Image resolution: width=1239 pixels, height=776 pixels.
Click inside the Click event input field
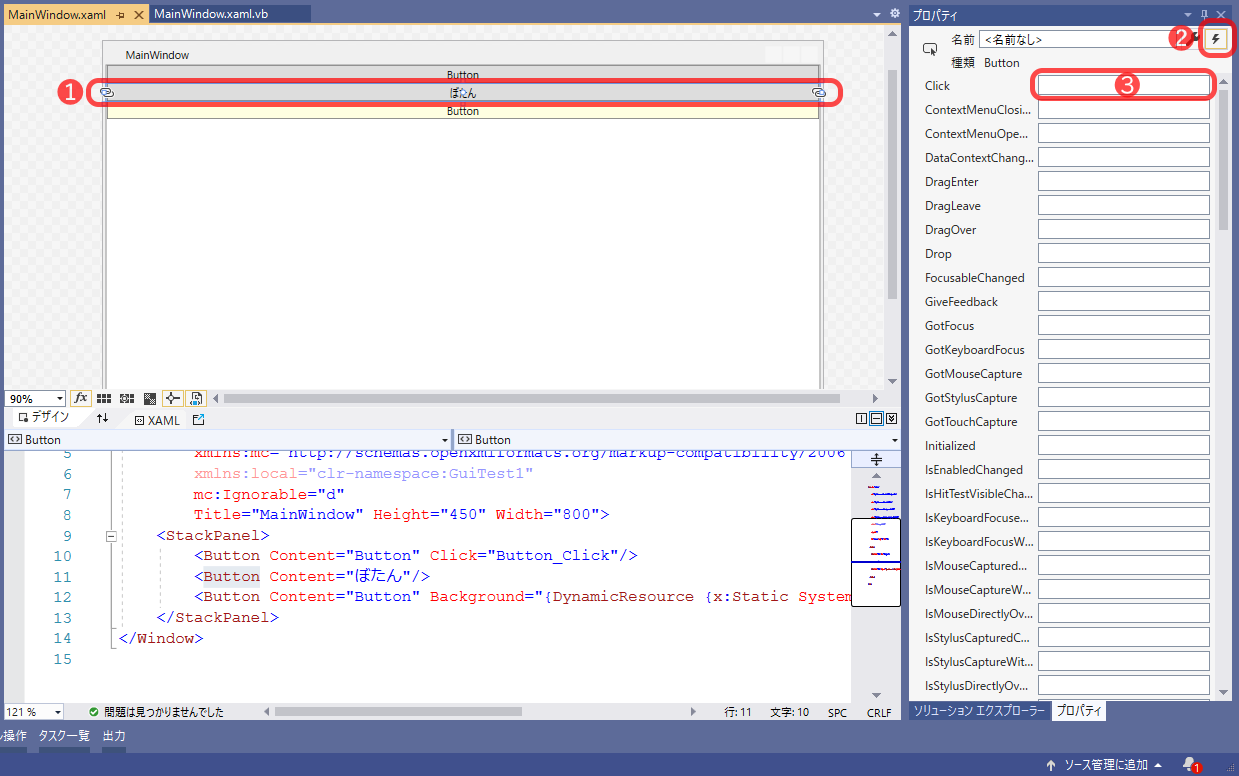[1123, 85]
